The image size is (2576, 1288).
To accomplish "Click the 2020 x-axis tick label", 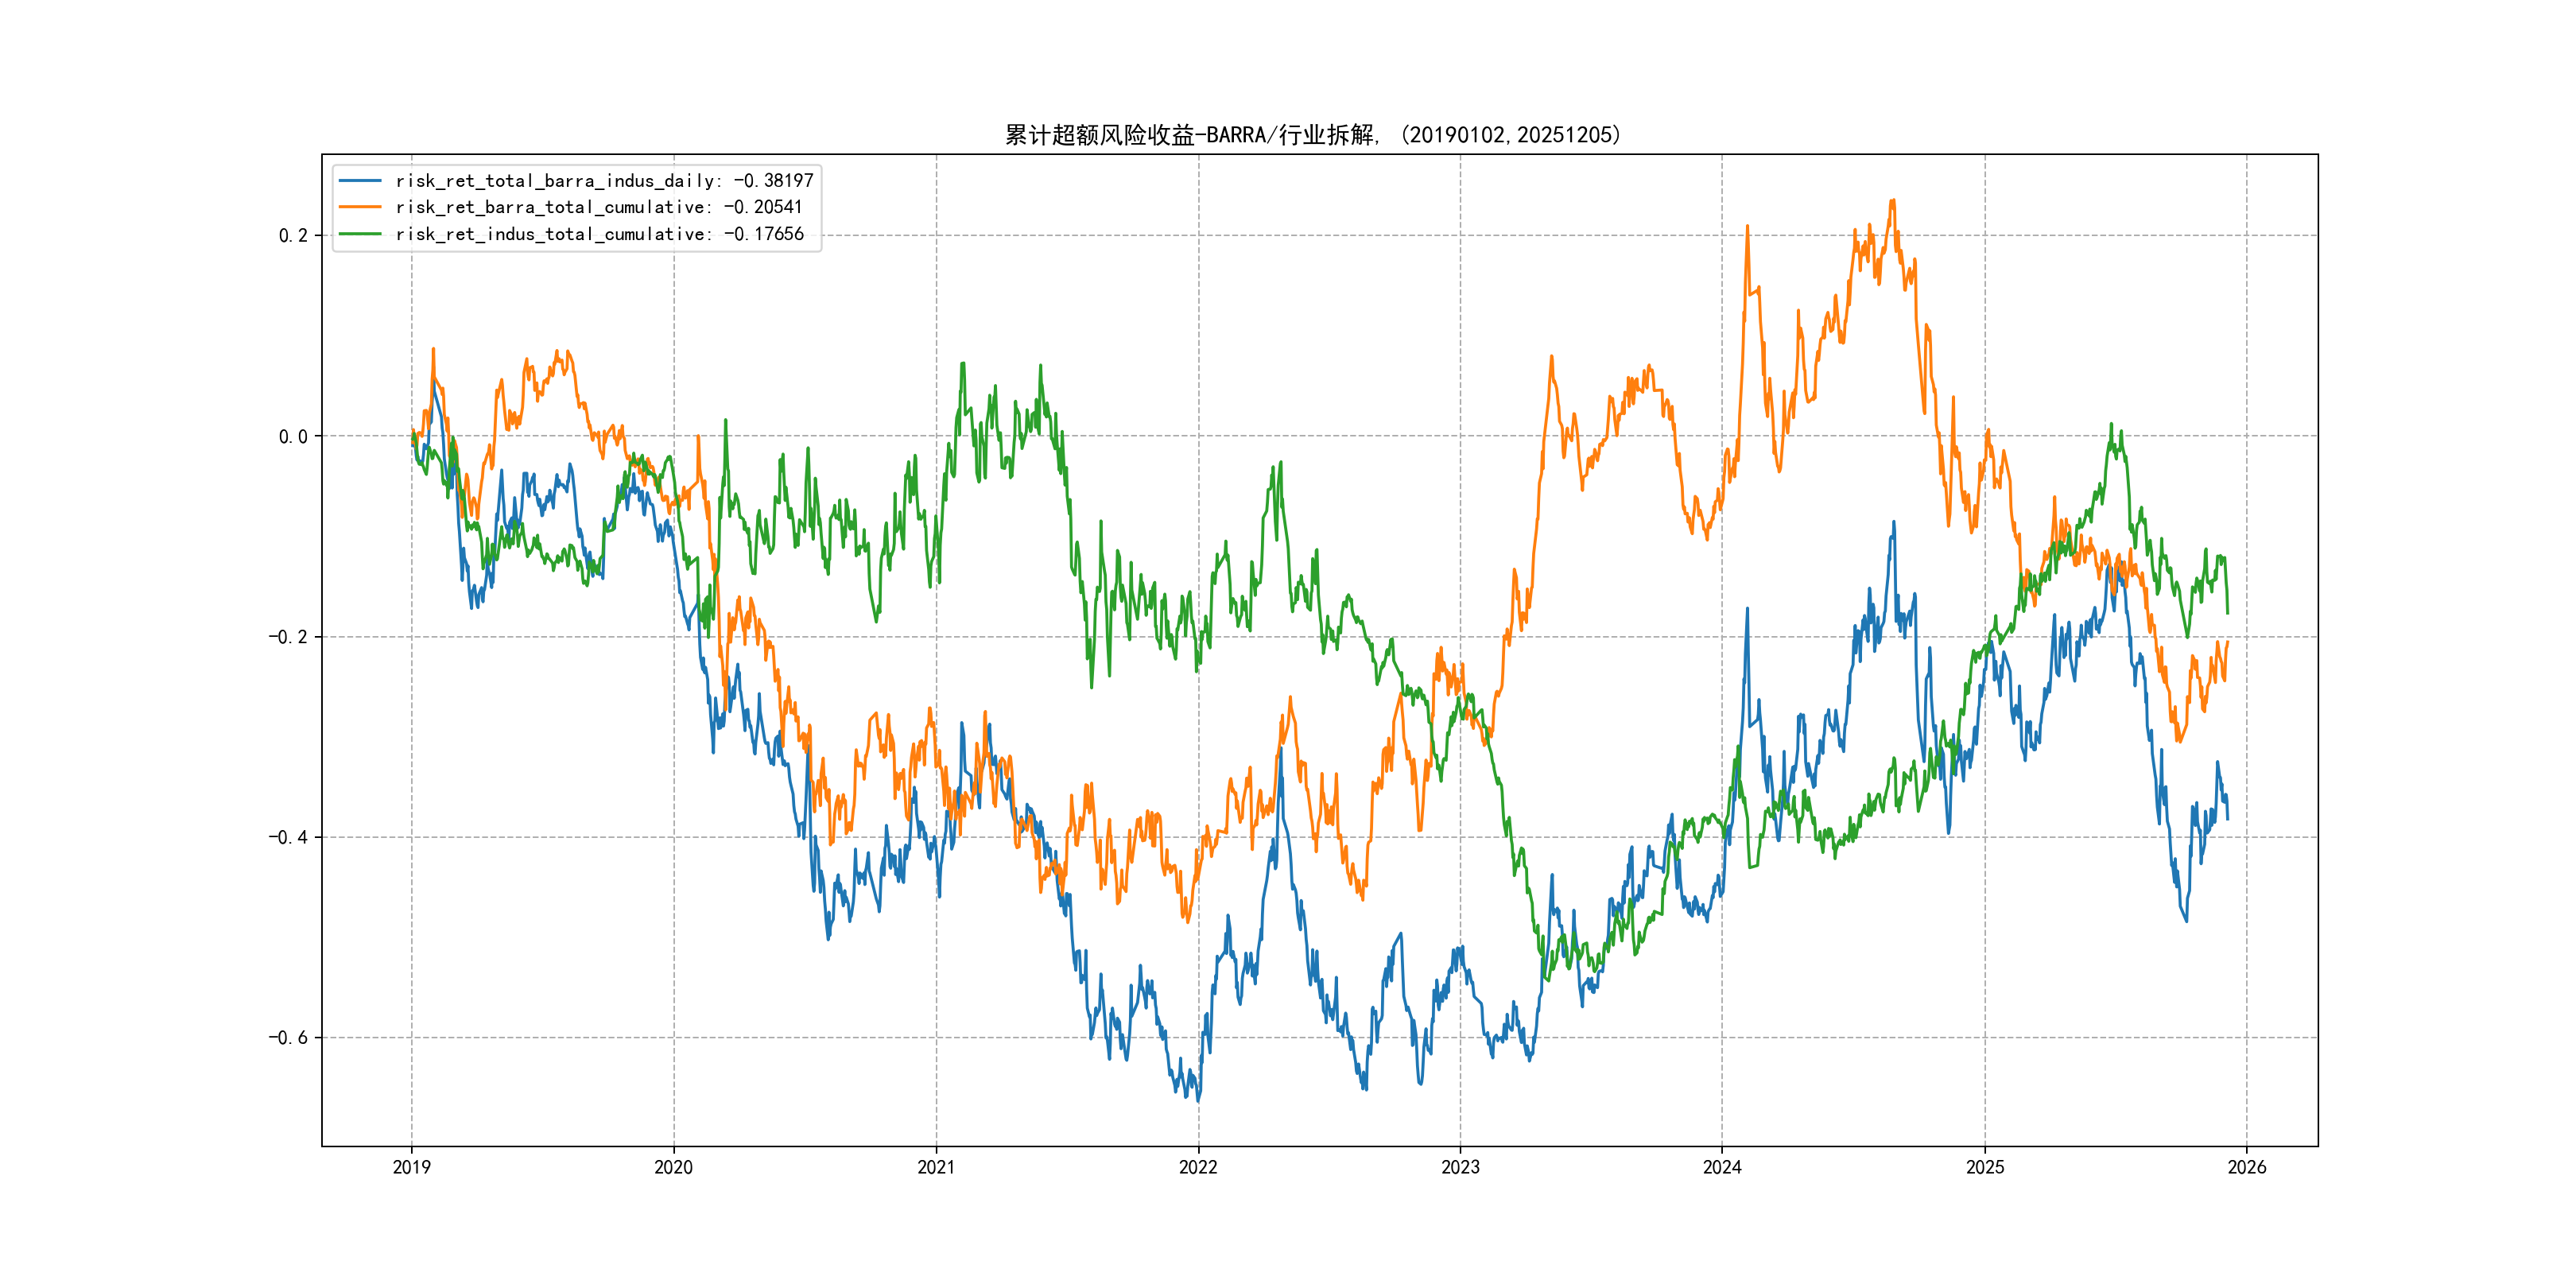I will pos(673,1167).
